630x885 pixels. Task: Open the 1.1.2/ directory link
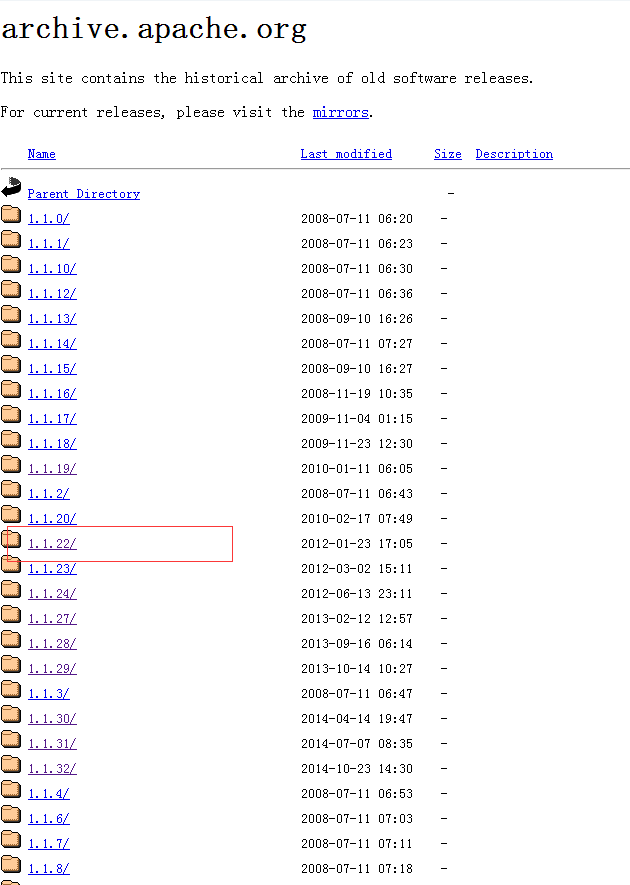(x=49, y=494)
